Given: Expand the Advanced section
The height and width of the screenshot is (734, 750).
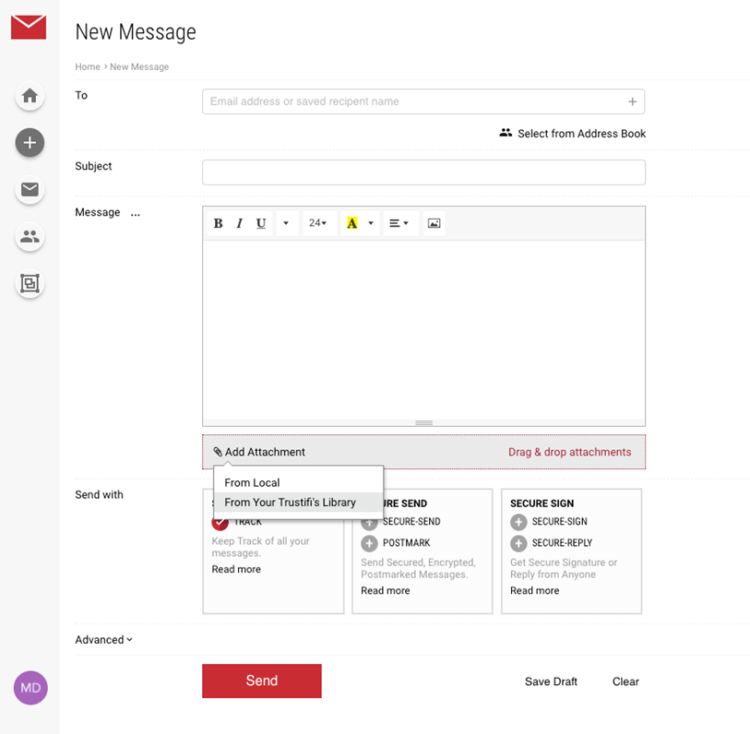Looking at the screenshot, I should [x=103, y=640].
